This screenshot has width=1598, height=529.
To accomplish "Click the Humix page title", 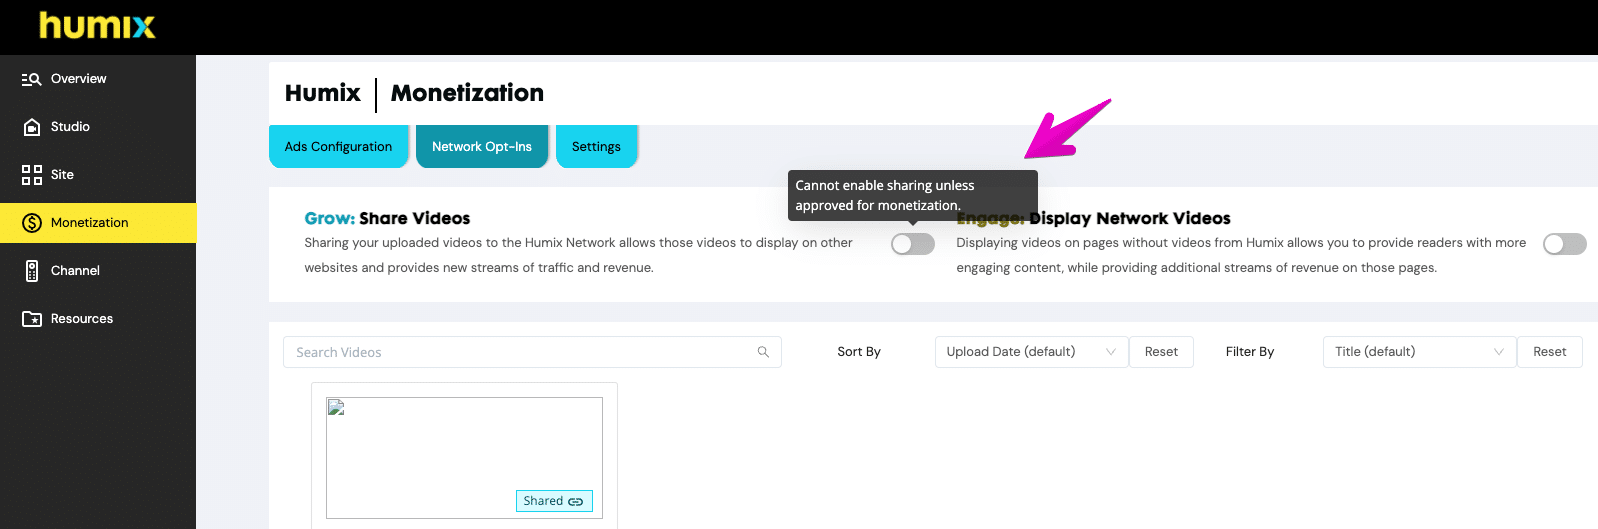I will coord(322,93).
